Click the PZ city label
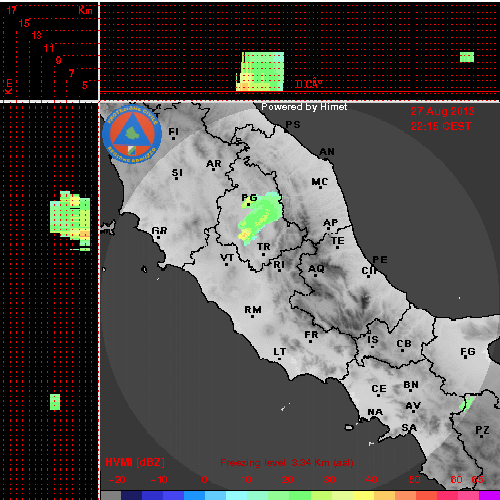This screenshot has height=500, width=500. tap(482, 430)
